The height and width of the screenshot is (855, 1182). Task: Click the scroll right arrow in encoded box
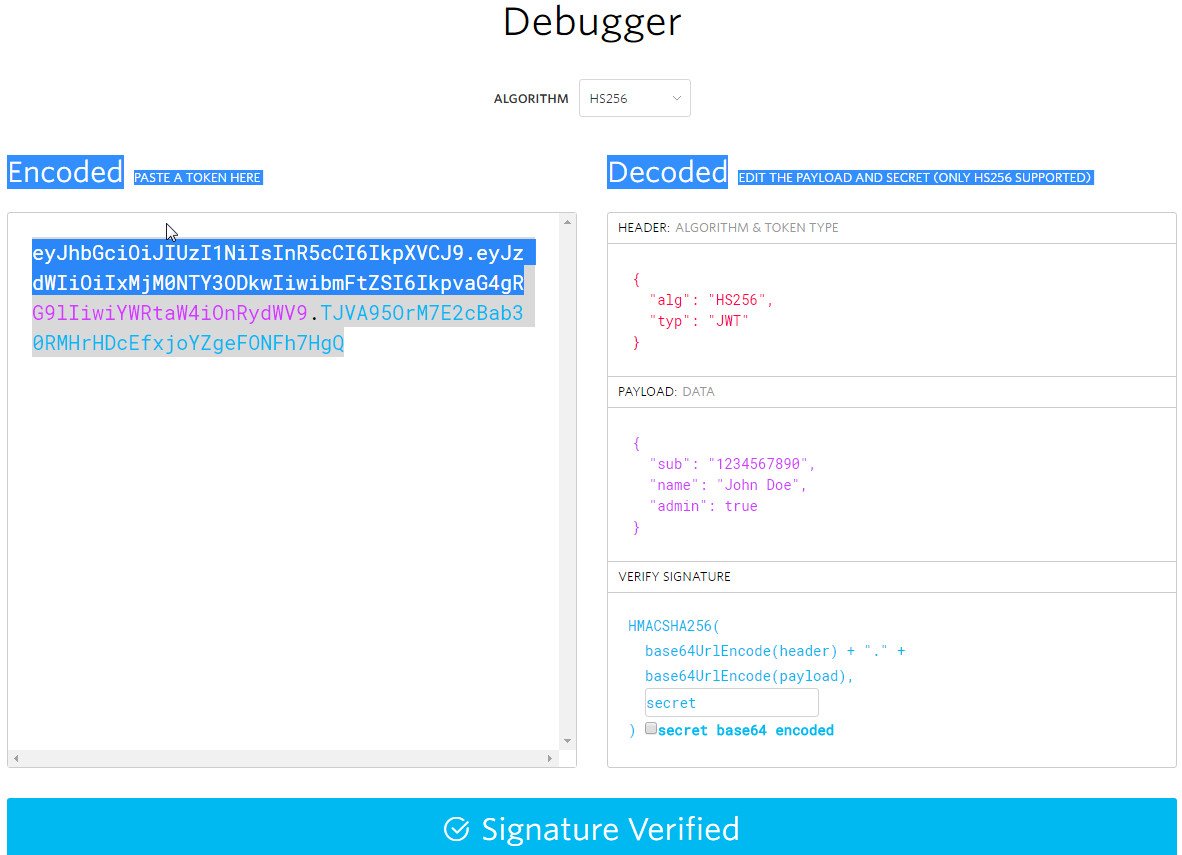(550, 758)
